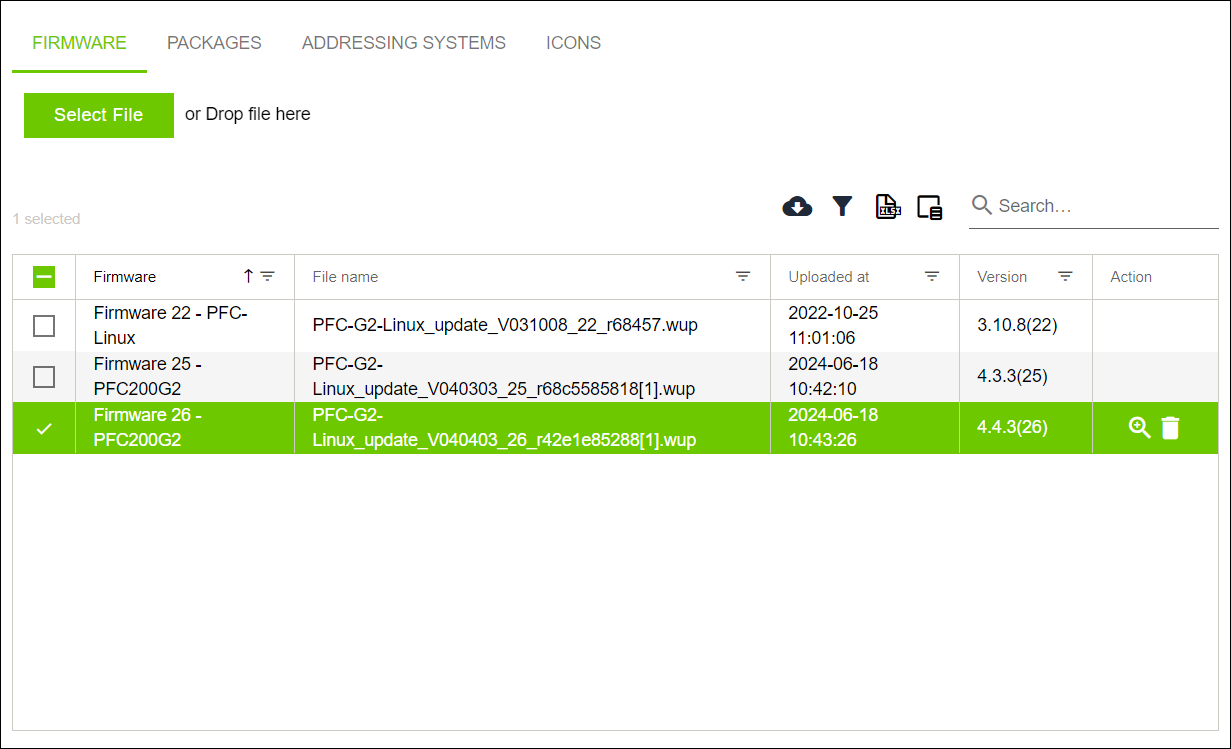Click the cloud download icon
This screenshot has height=749, width=1231.
(x=797, y=207)
